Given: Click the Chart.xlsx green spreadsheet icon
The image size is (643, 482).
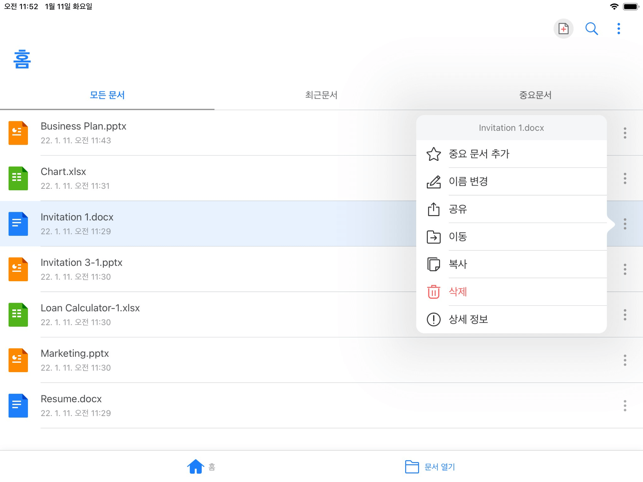Looking at the screenshot, I should [x=18, y=178].
